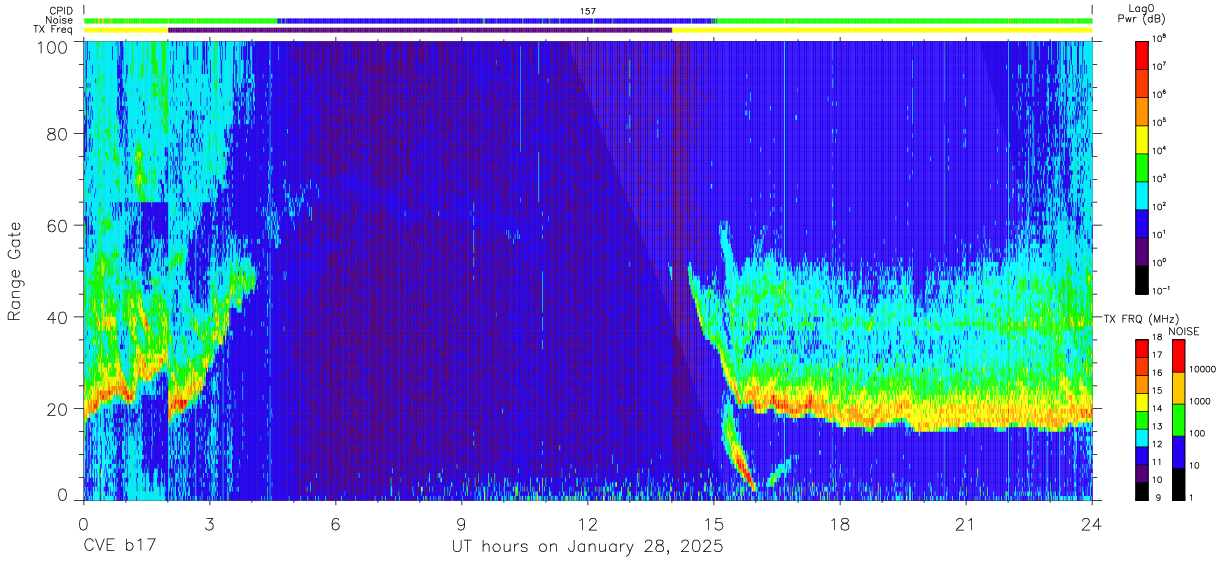Viewport: 1228px width, 567px height.
Task: Click the 'TX Freq' row label
Action: (53, 30)
